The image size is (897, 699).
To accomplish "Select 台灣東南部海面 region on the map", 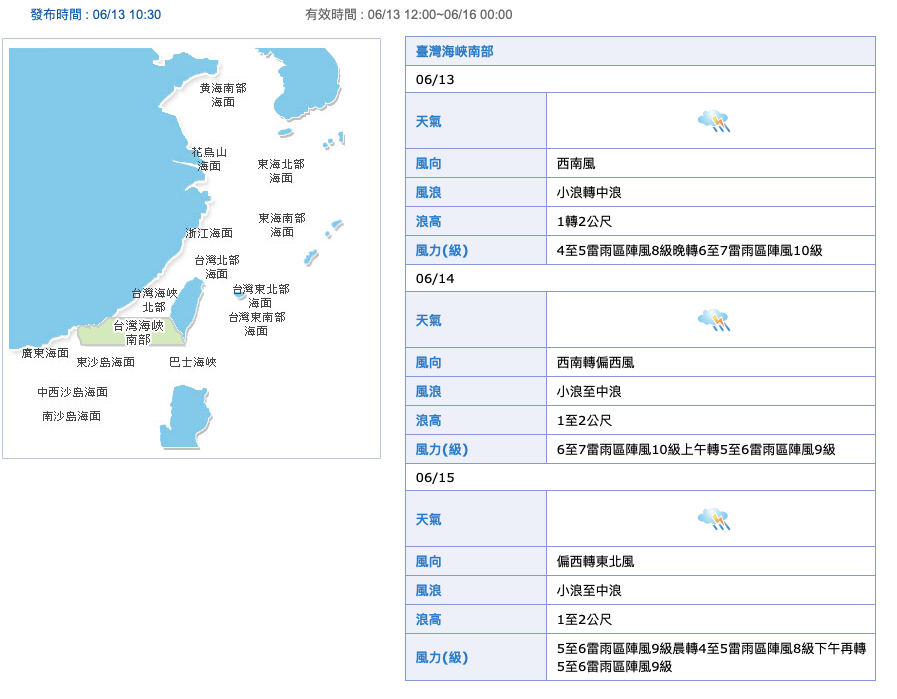I will tap(256, 324).
